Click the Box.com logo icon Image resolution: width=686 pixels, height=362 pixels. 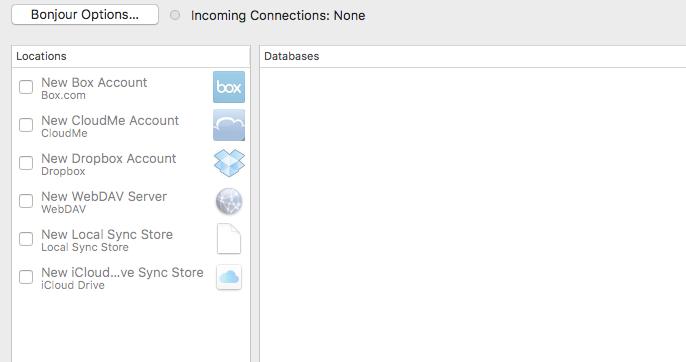229,87
